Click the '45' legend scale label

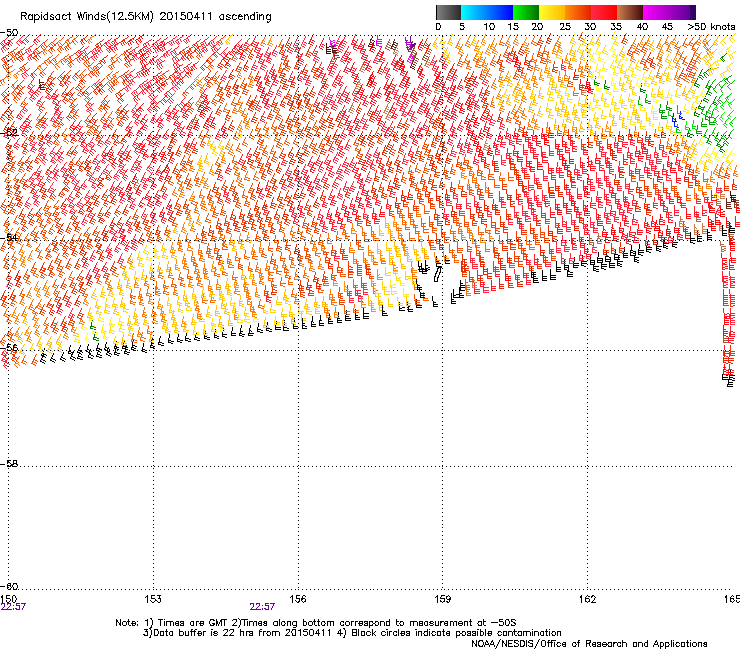click(x=667, y=27)
